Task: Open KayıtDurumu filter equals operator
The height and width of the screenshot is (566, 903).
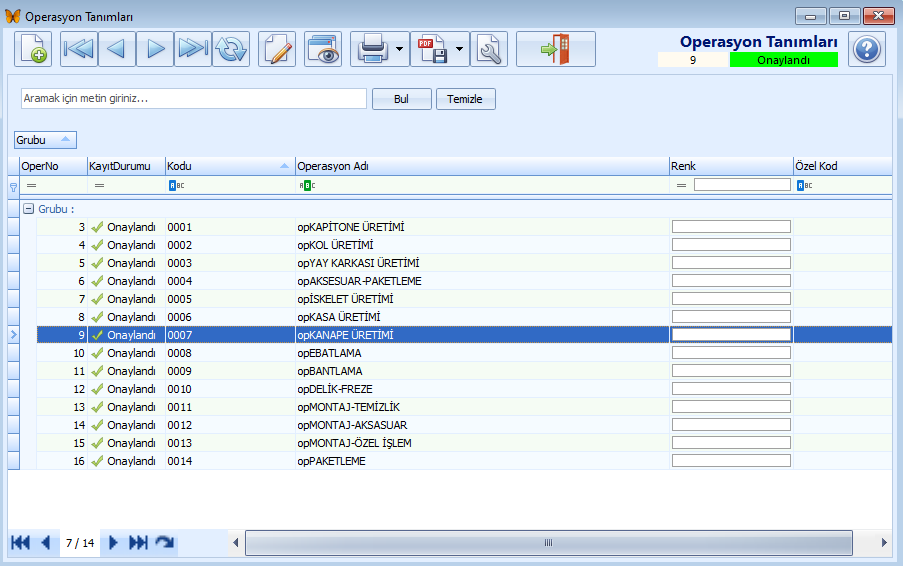Action: point(99,185)
